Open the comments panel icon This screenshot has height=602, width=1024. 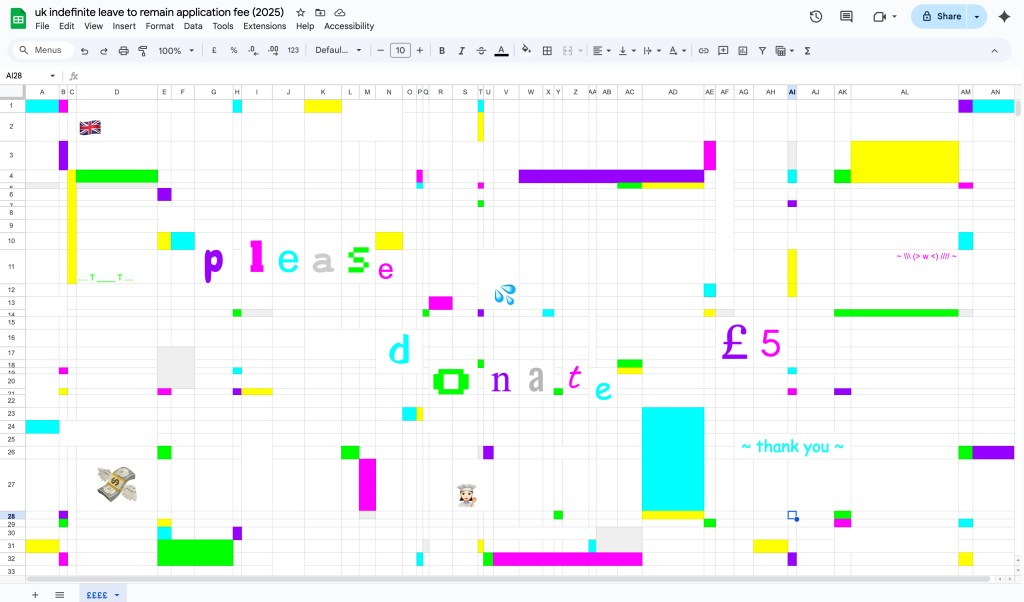[846, 17]
